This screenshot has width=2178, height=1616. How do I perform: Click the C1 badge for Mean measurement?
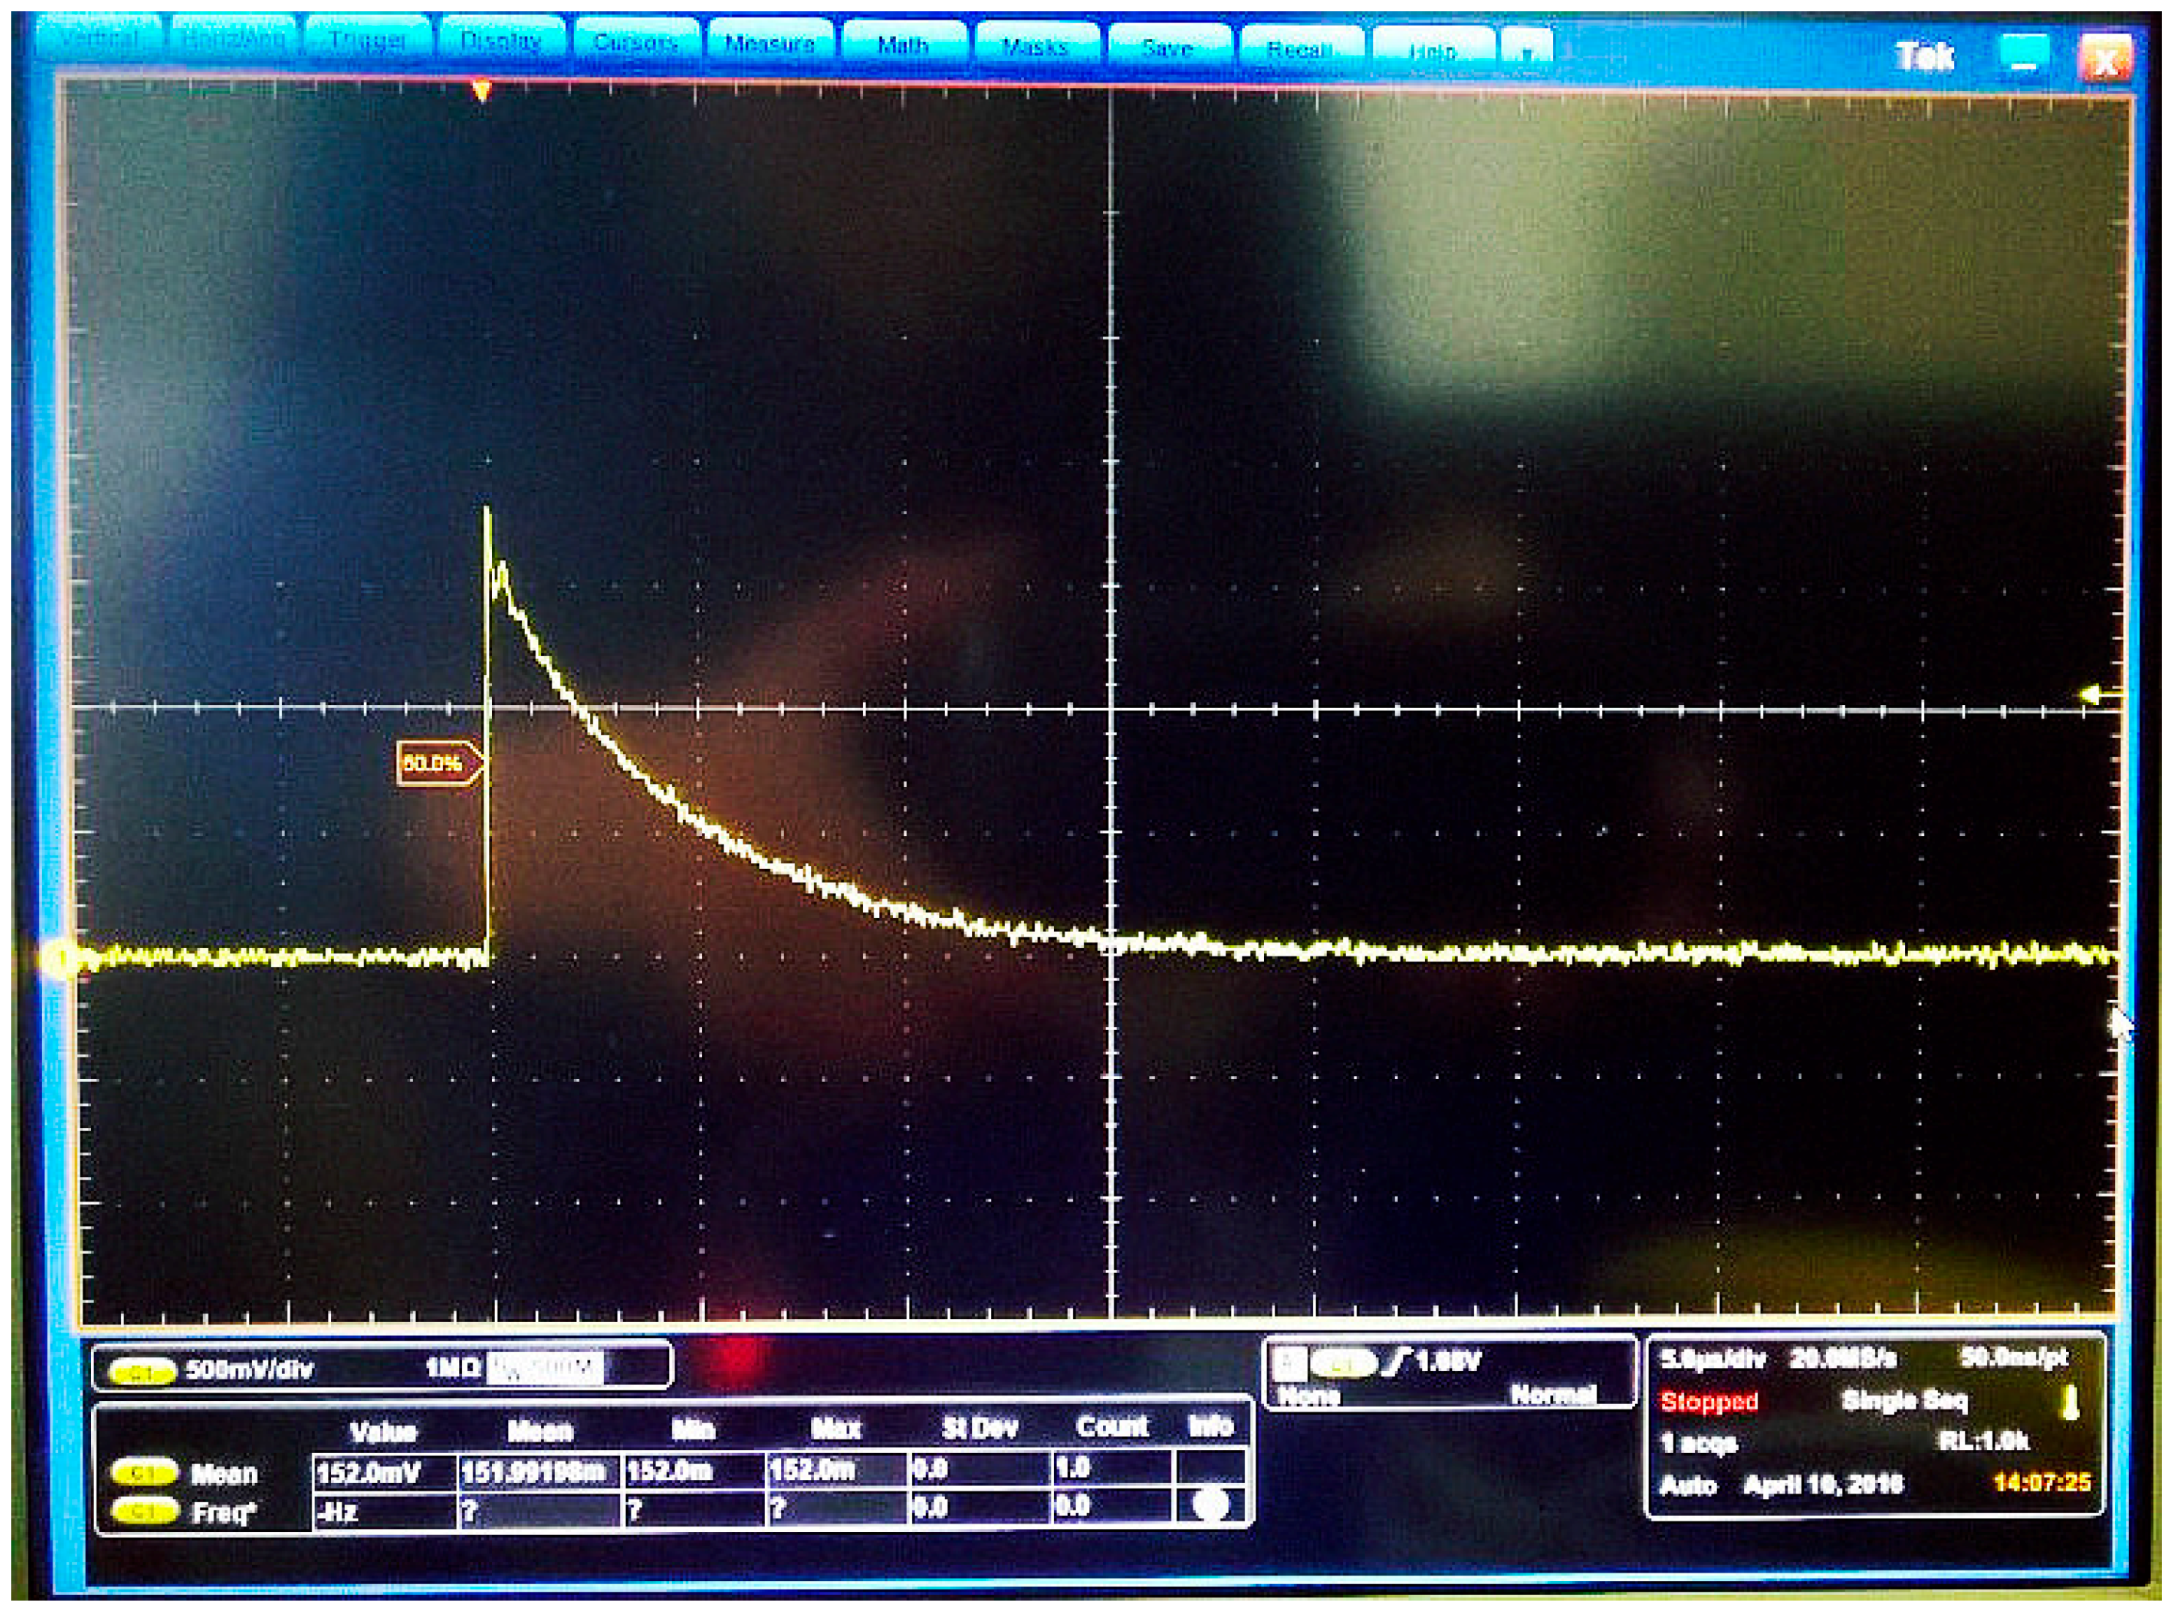click(x=144, y=1473)
